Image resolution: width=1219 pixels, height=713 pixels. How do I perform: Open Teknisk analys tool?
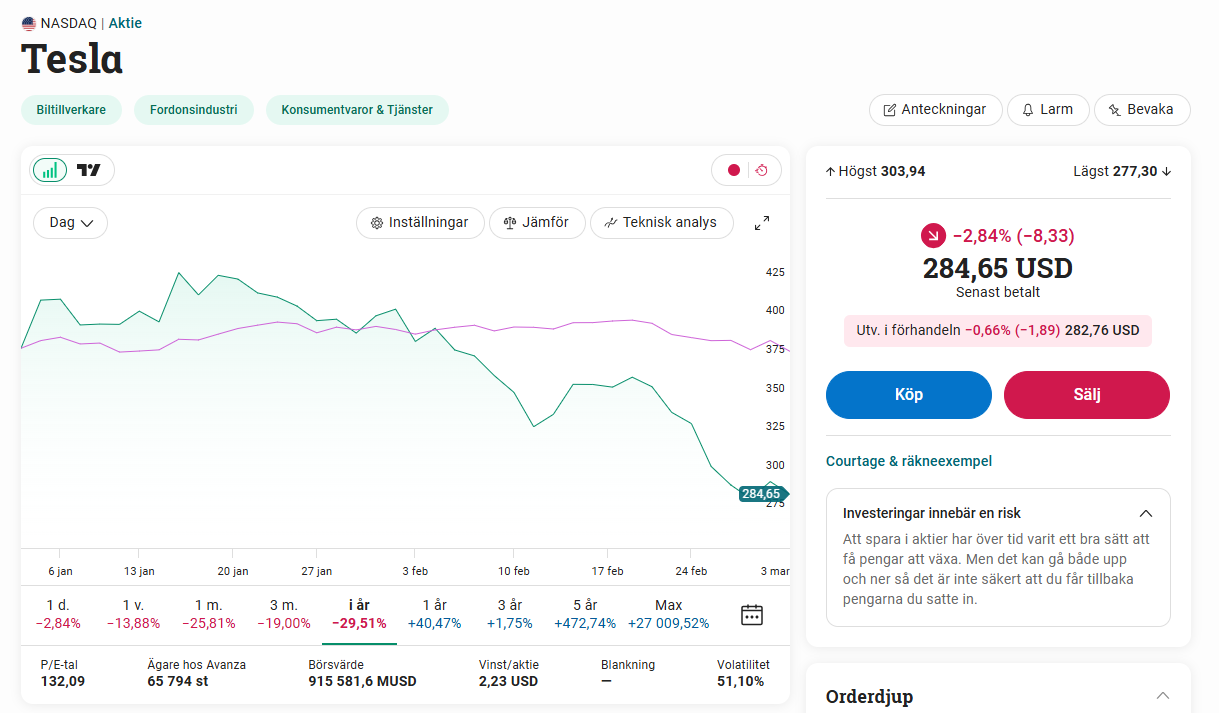click(x=661, y=222)
